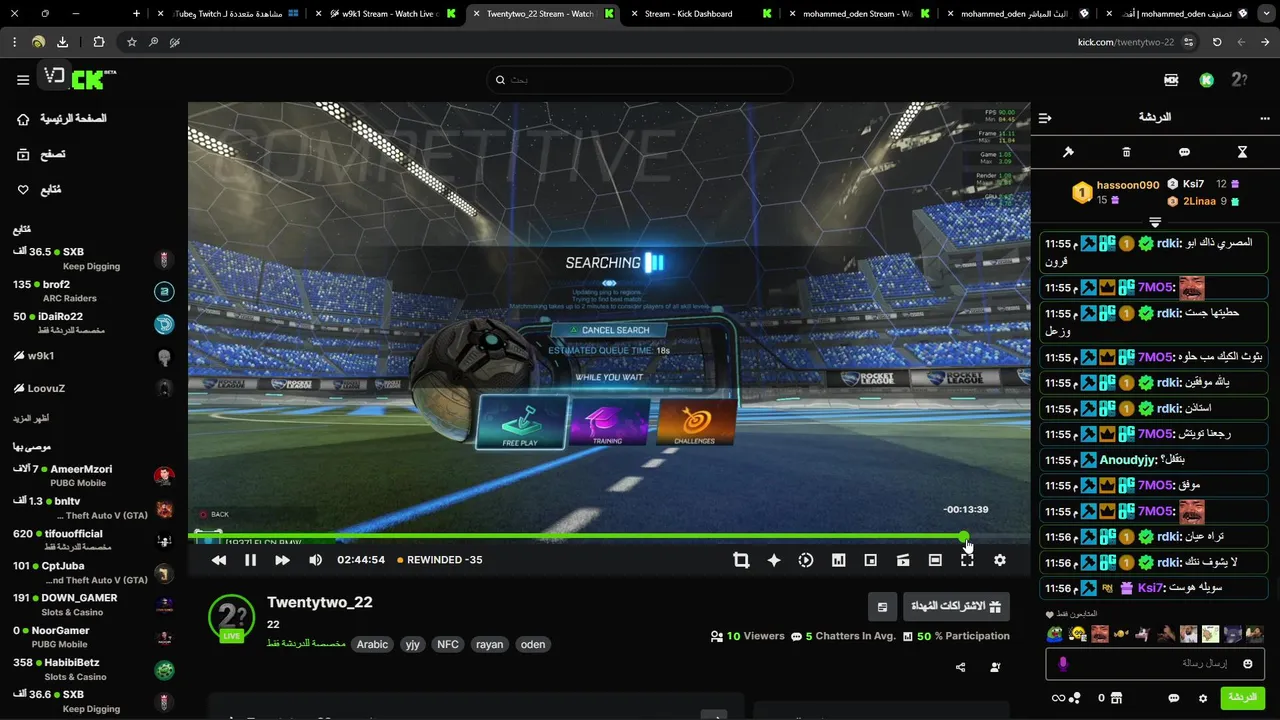The image size is (1280, 720).
Task: Fast forward the stream playback
Action: tap(282, 560)
